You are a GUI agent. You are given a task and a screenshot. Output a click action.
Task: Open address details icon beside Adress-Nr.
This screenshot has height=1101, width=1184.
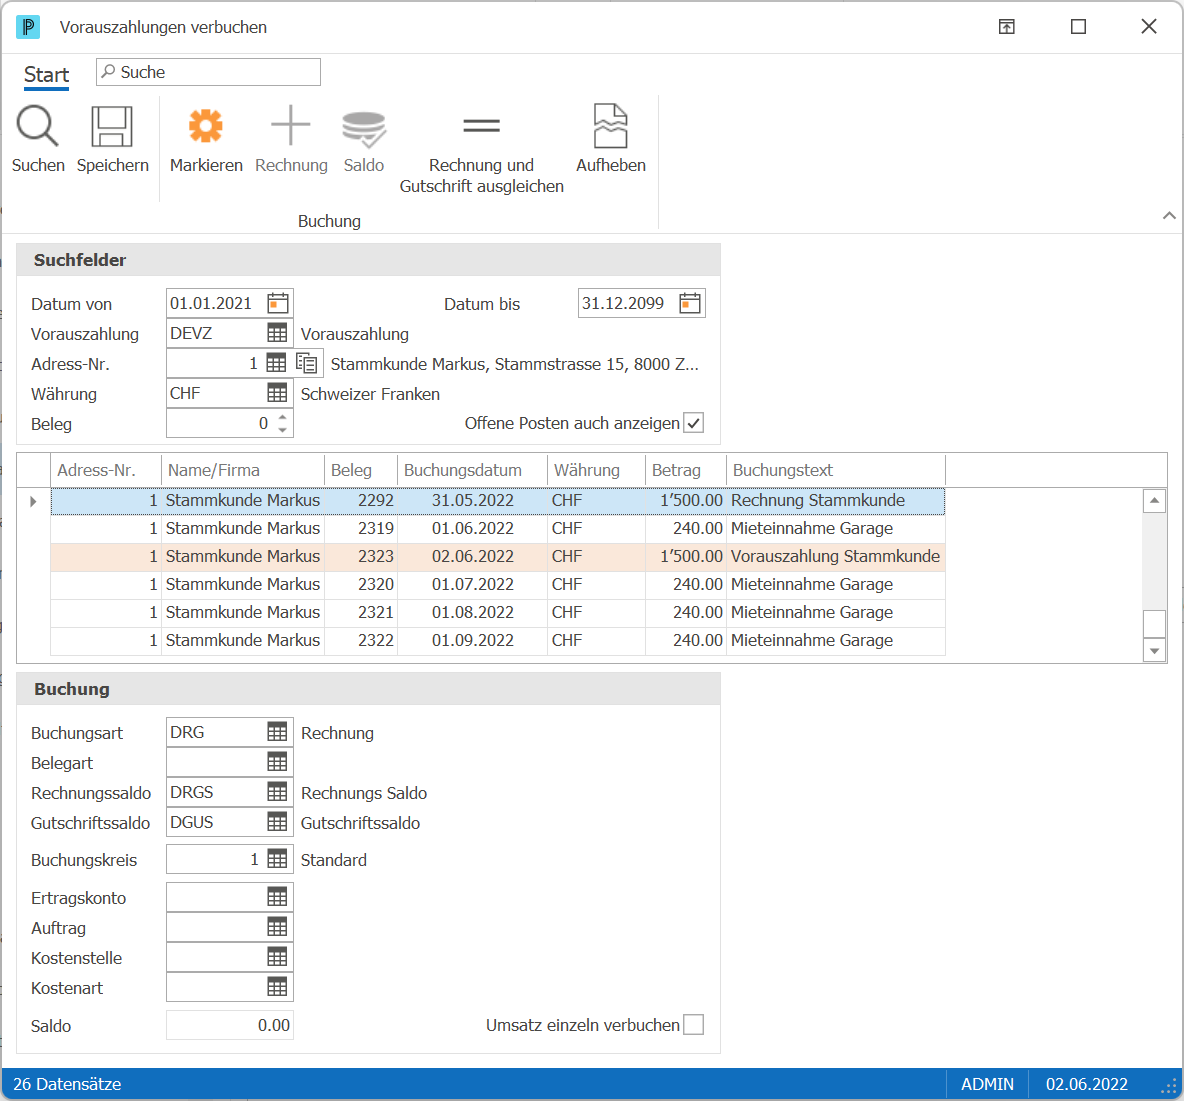coord(307,363)
